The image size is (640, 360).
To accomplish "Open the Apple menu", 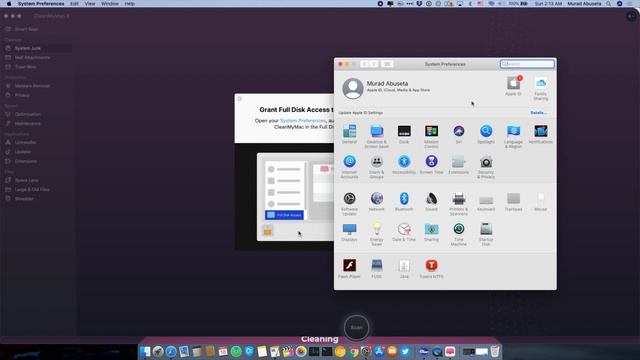I will pos(9,4).
